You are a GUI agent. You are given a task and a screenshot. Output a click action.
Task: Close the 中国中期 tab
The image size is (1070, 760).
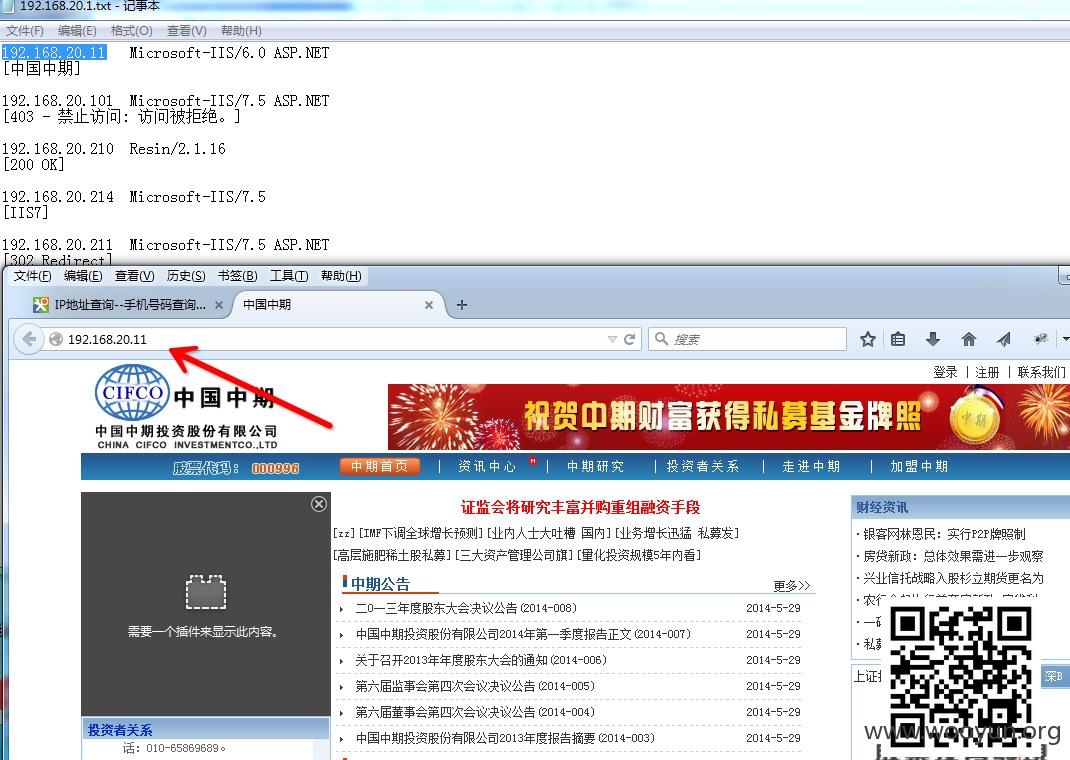tap(429, 305)
